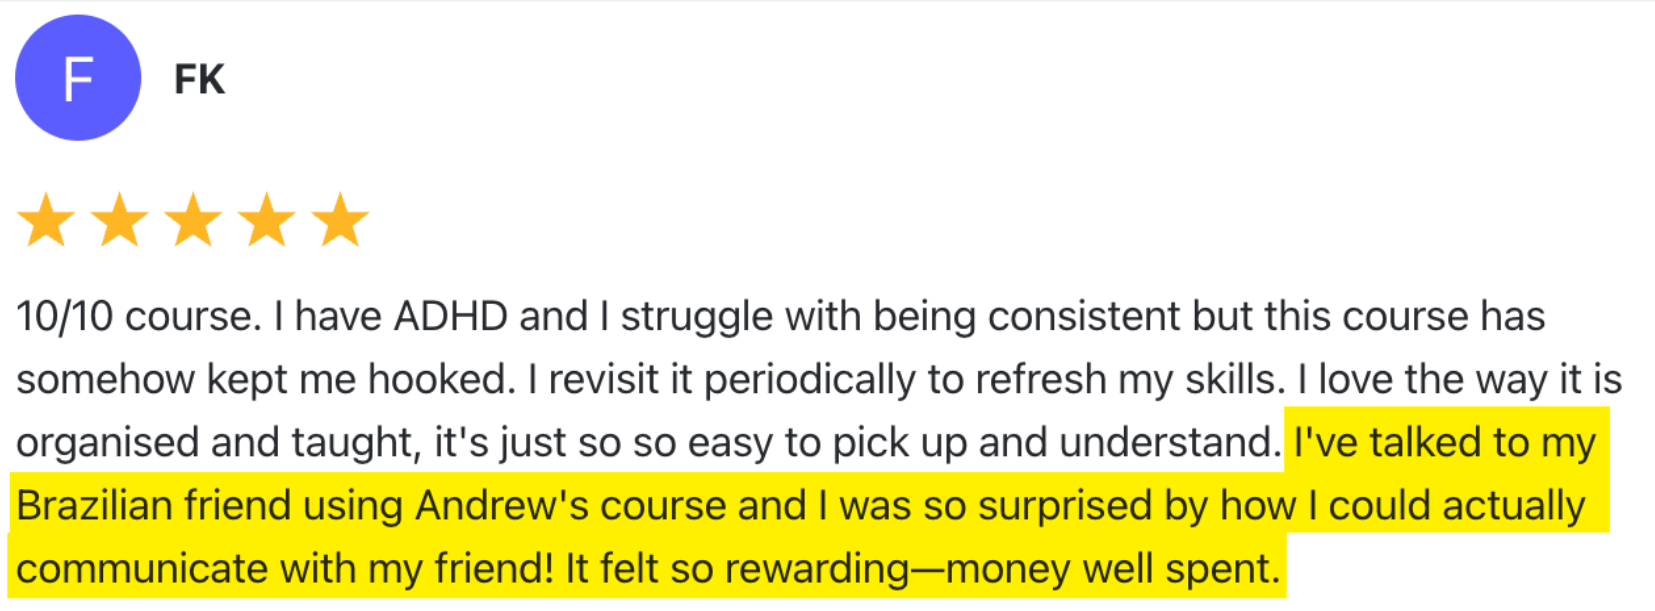Open the FK reviewer name
The height and width of the screenshot is (611, 1655).
(x=199, y=79)
